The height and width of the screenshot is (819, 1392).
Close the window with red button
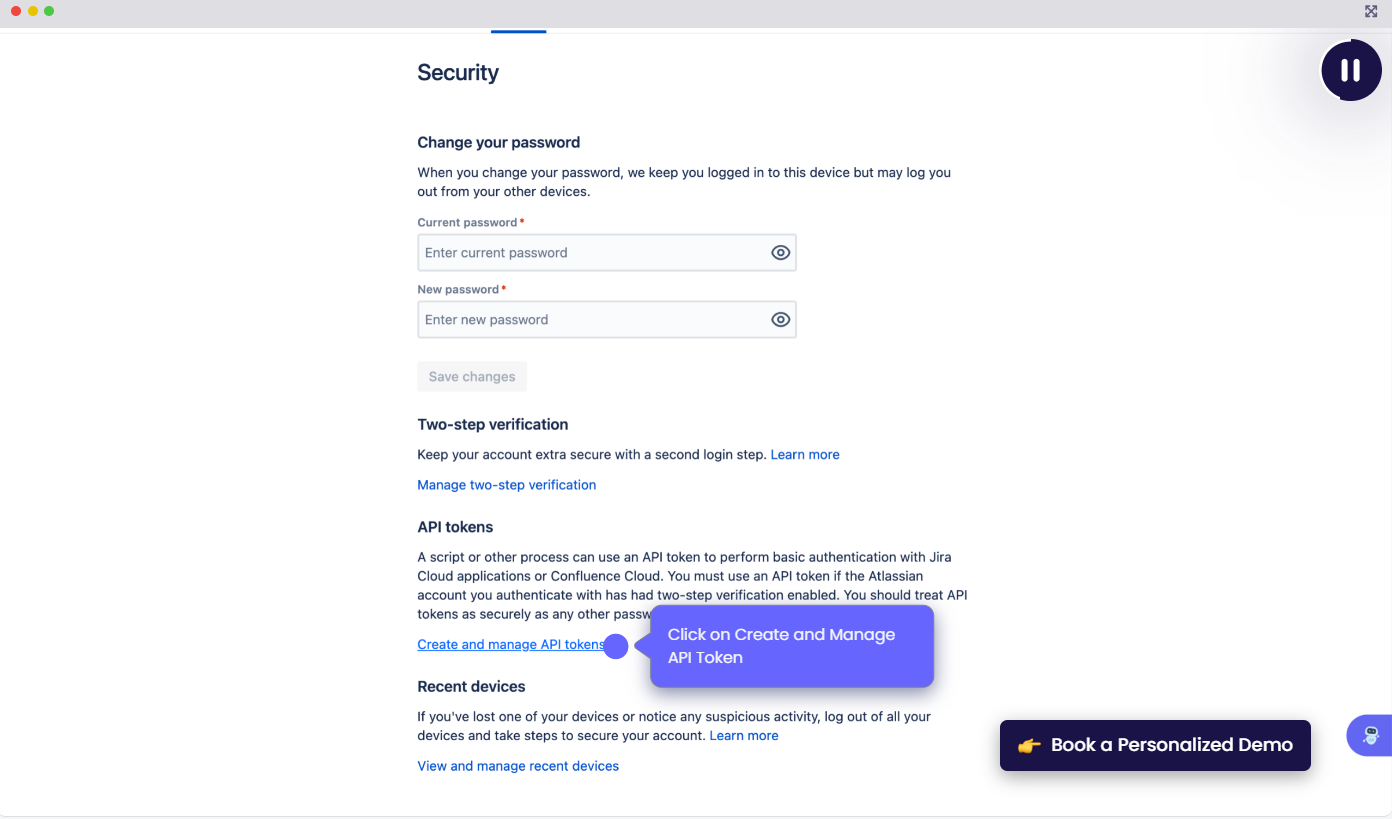pos(17,11)
